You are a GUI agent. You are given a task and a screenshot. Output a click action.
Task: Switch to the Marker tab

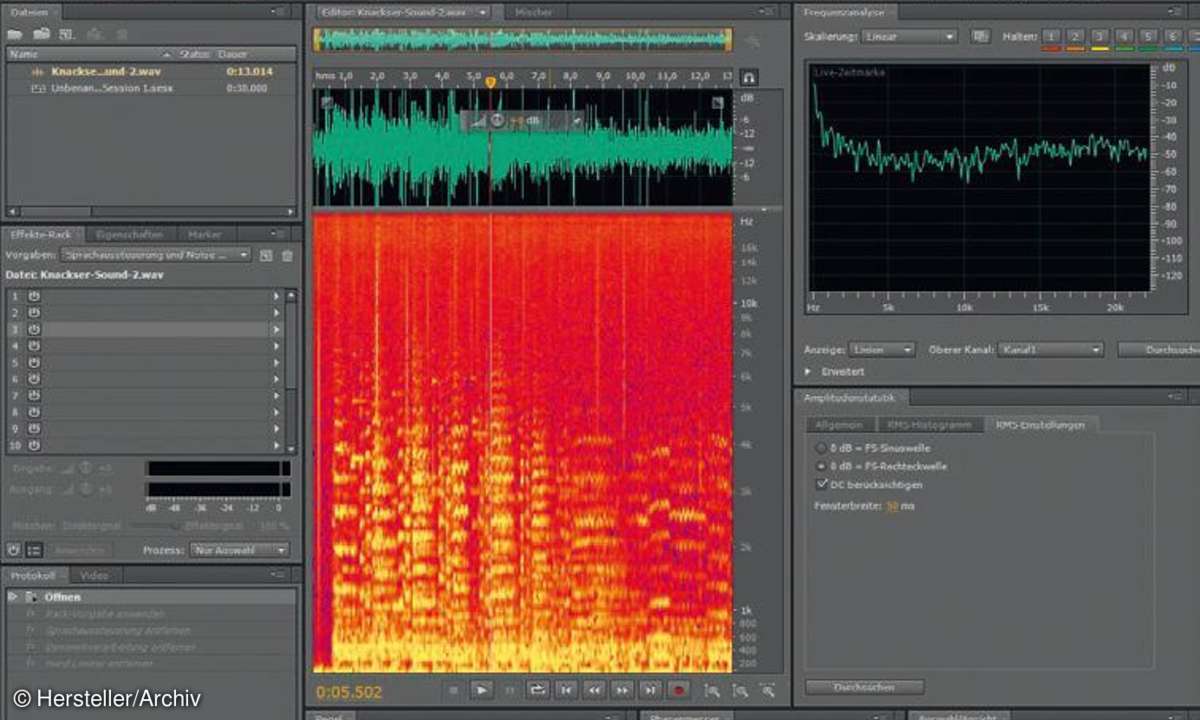[x=205, y=234]
